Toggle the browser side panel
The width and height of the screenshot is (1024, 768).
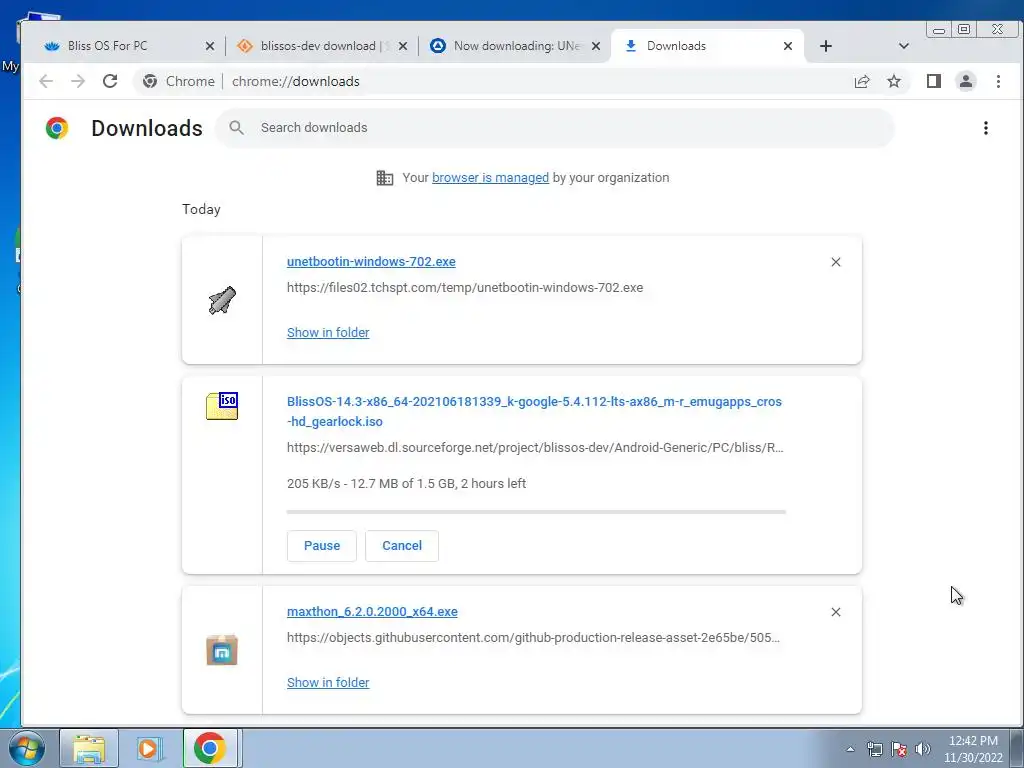pos(934,81)
